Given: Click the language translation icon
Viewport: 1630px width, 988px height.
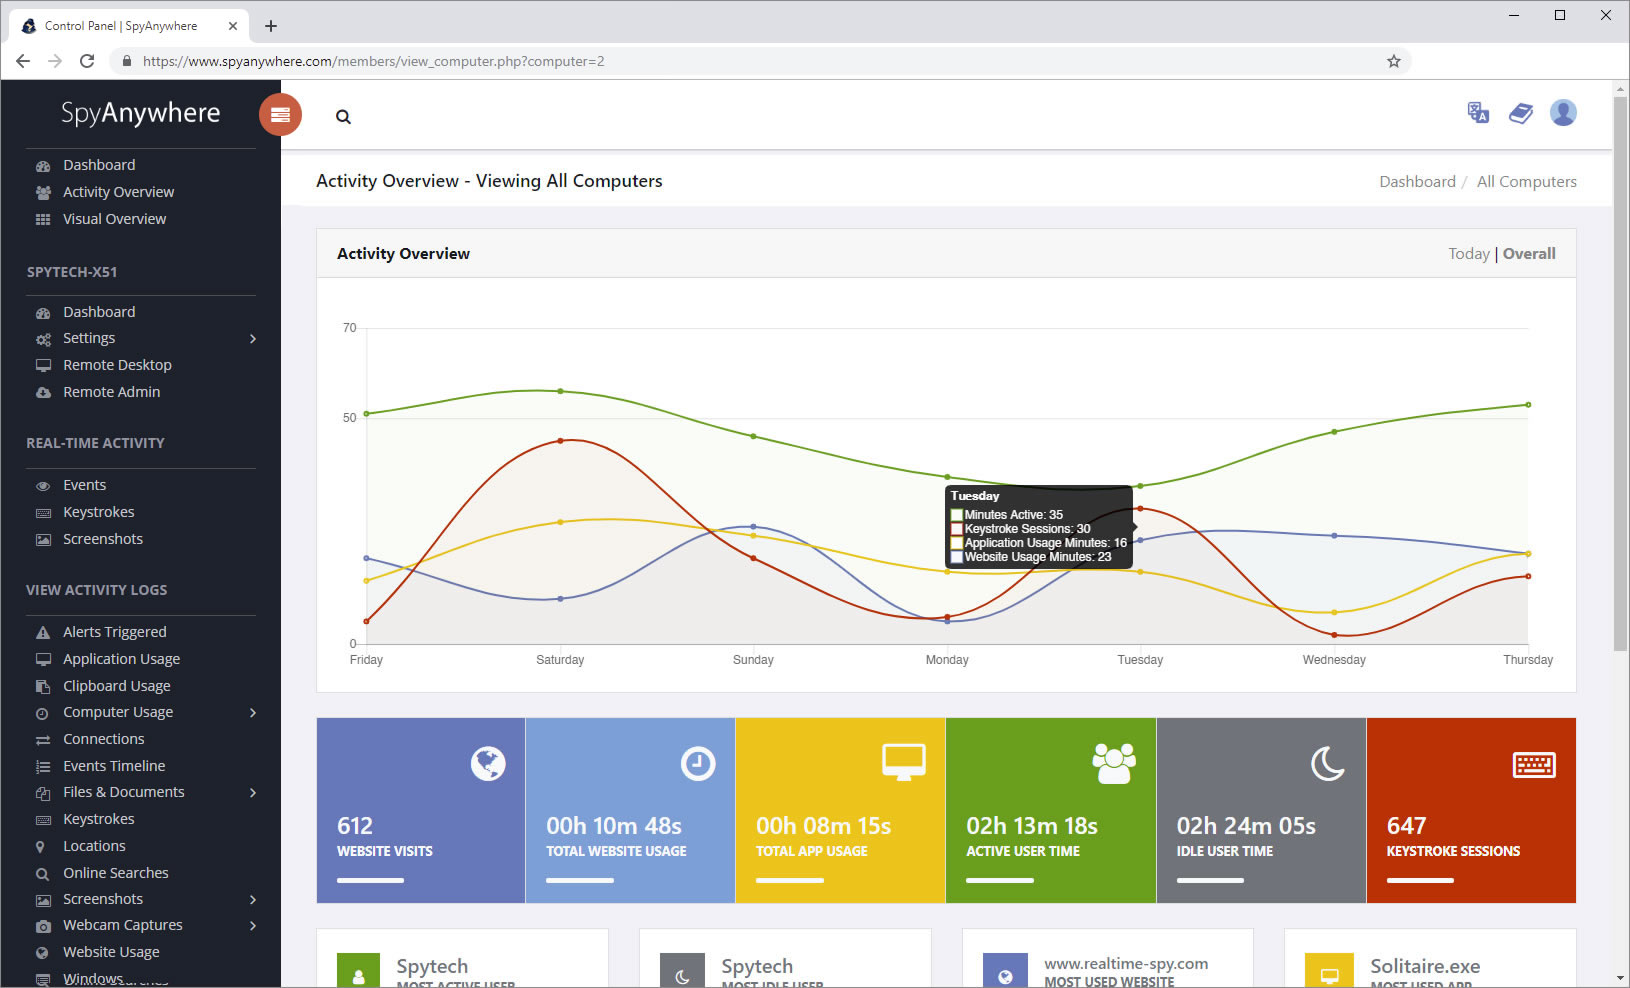Looking at the screenshot, I should [x=1477, y=113].
